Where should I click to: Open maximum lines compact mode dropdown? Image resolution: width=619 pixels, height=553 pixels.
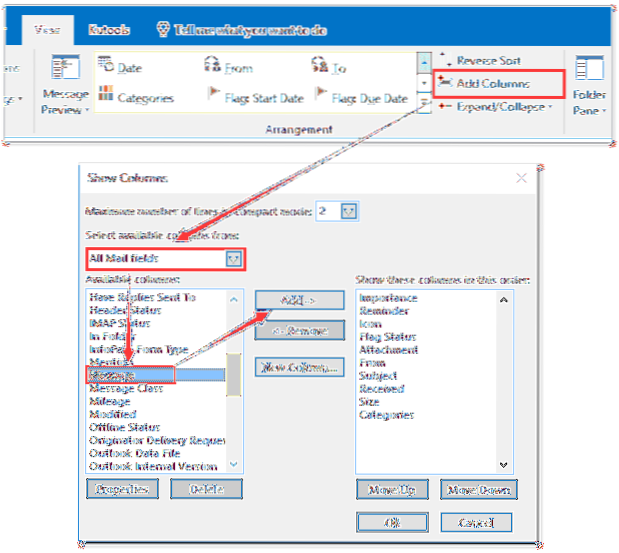(x=349, y=211)
